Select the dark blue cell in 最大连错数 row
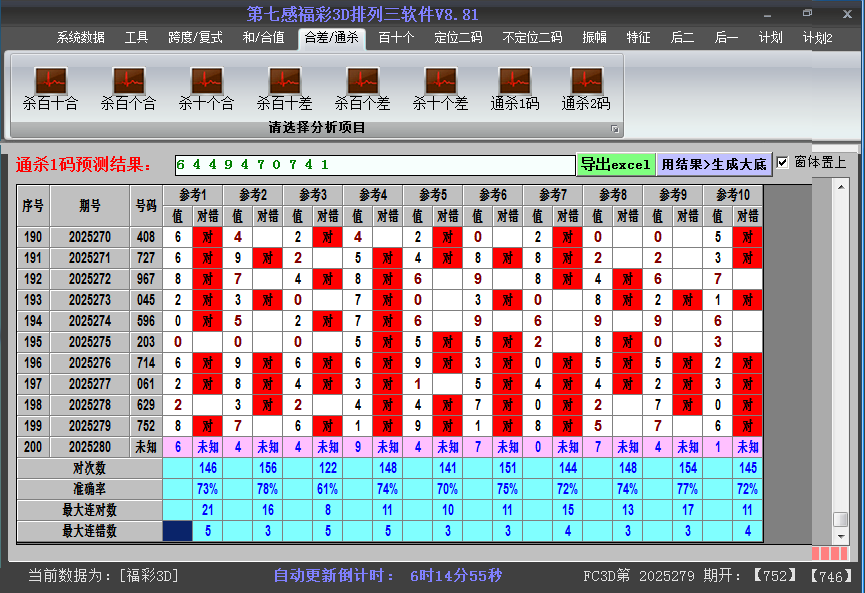The width and height of the screenshot is (865, 593). pos(177,531)
